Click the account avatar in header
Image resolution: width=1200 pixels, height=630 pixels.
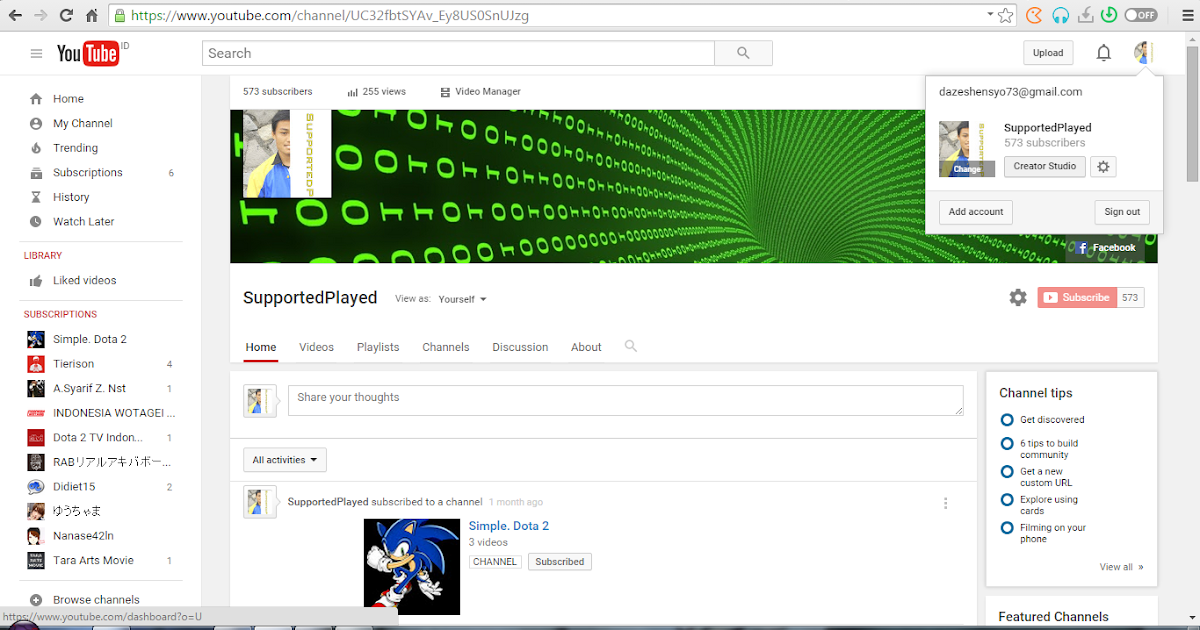(x=1143, y=53)
